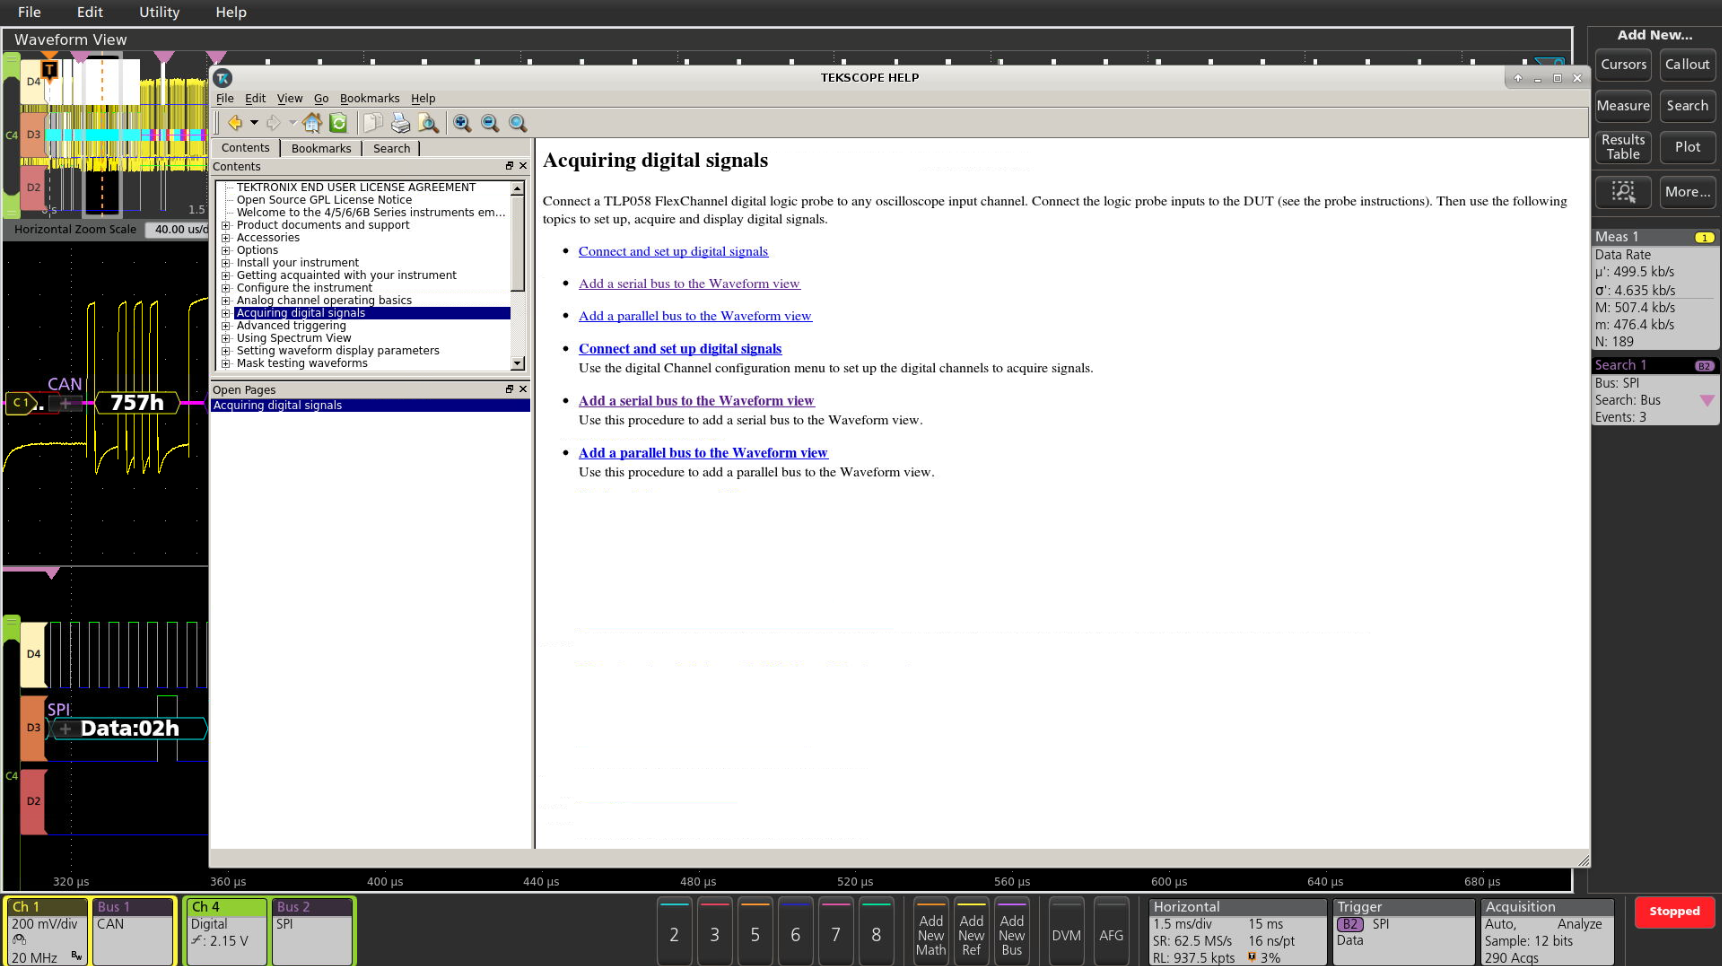This screenshot has width=1722, height=966.
Task: Open the Bookmarks menu in help window
Action: click(369, 98)
